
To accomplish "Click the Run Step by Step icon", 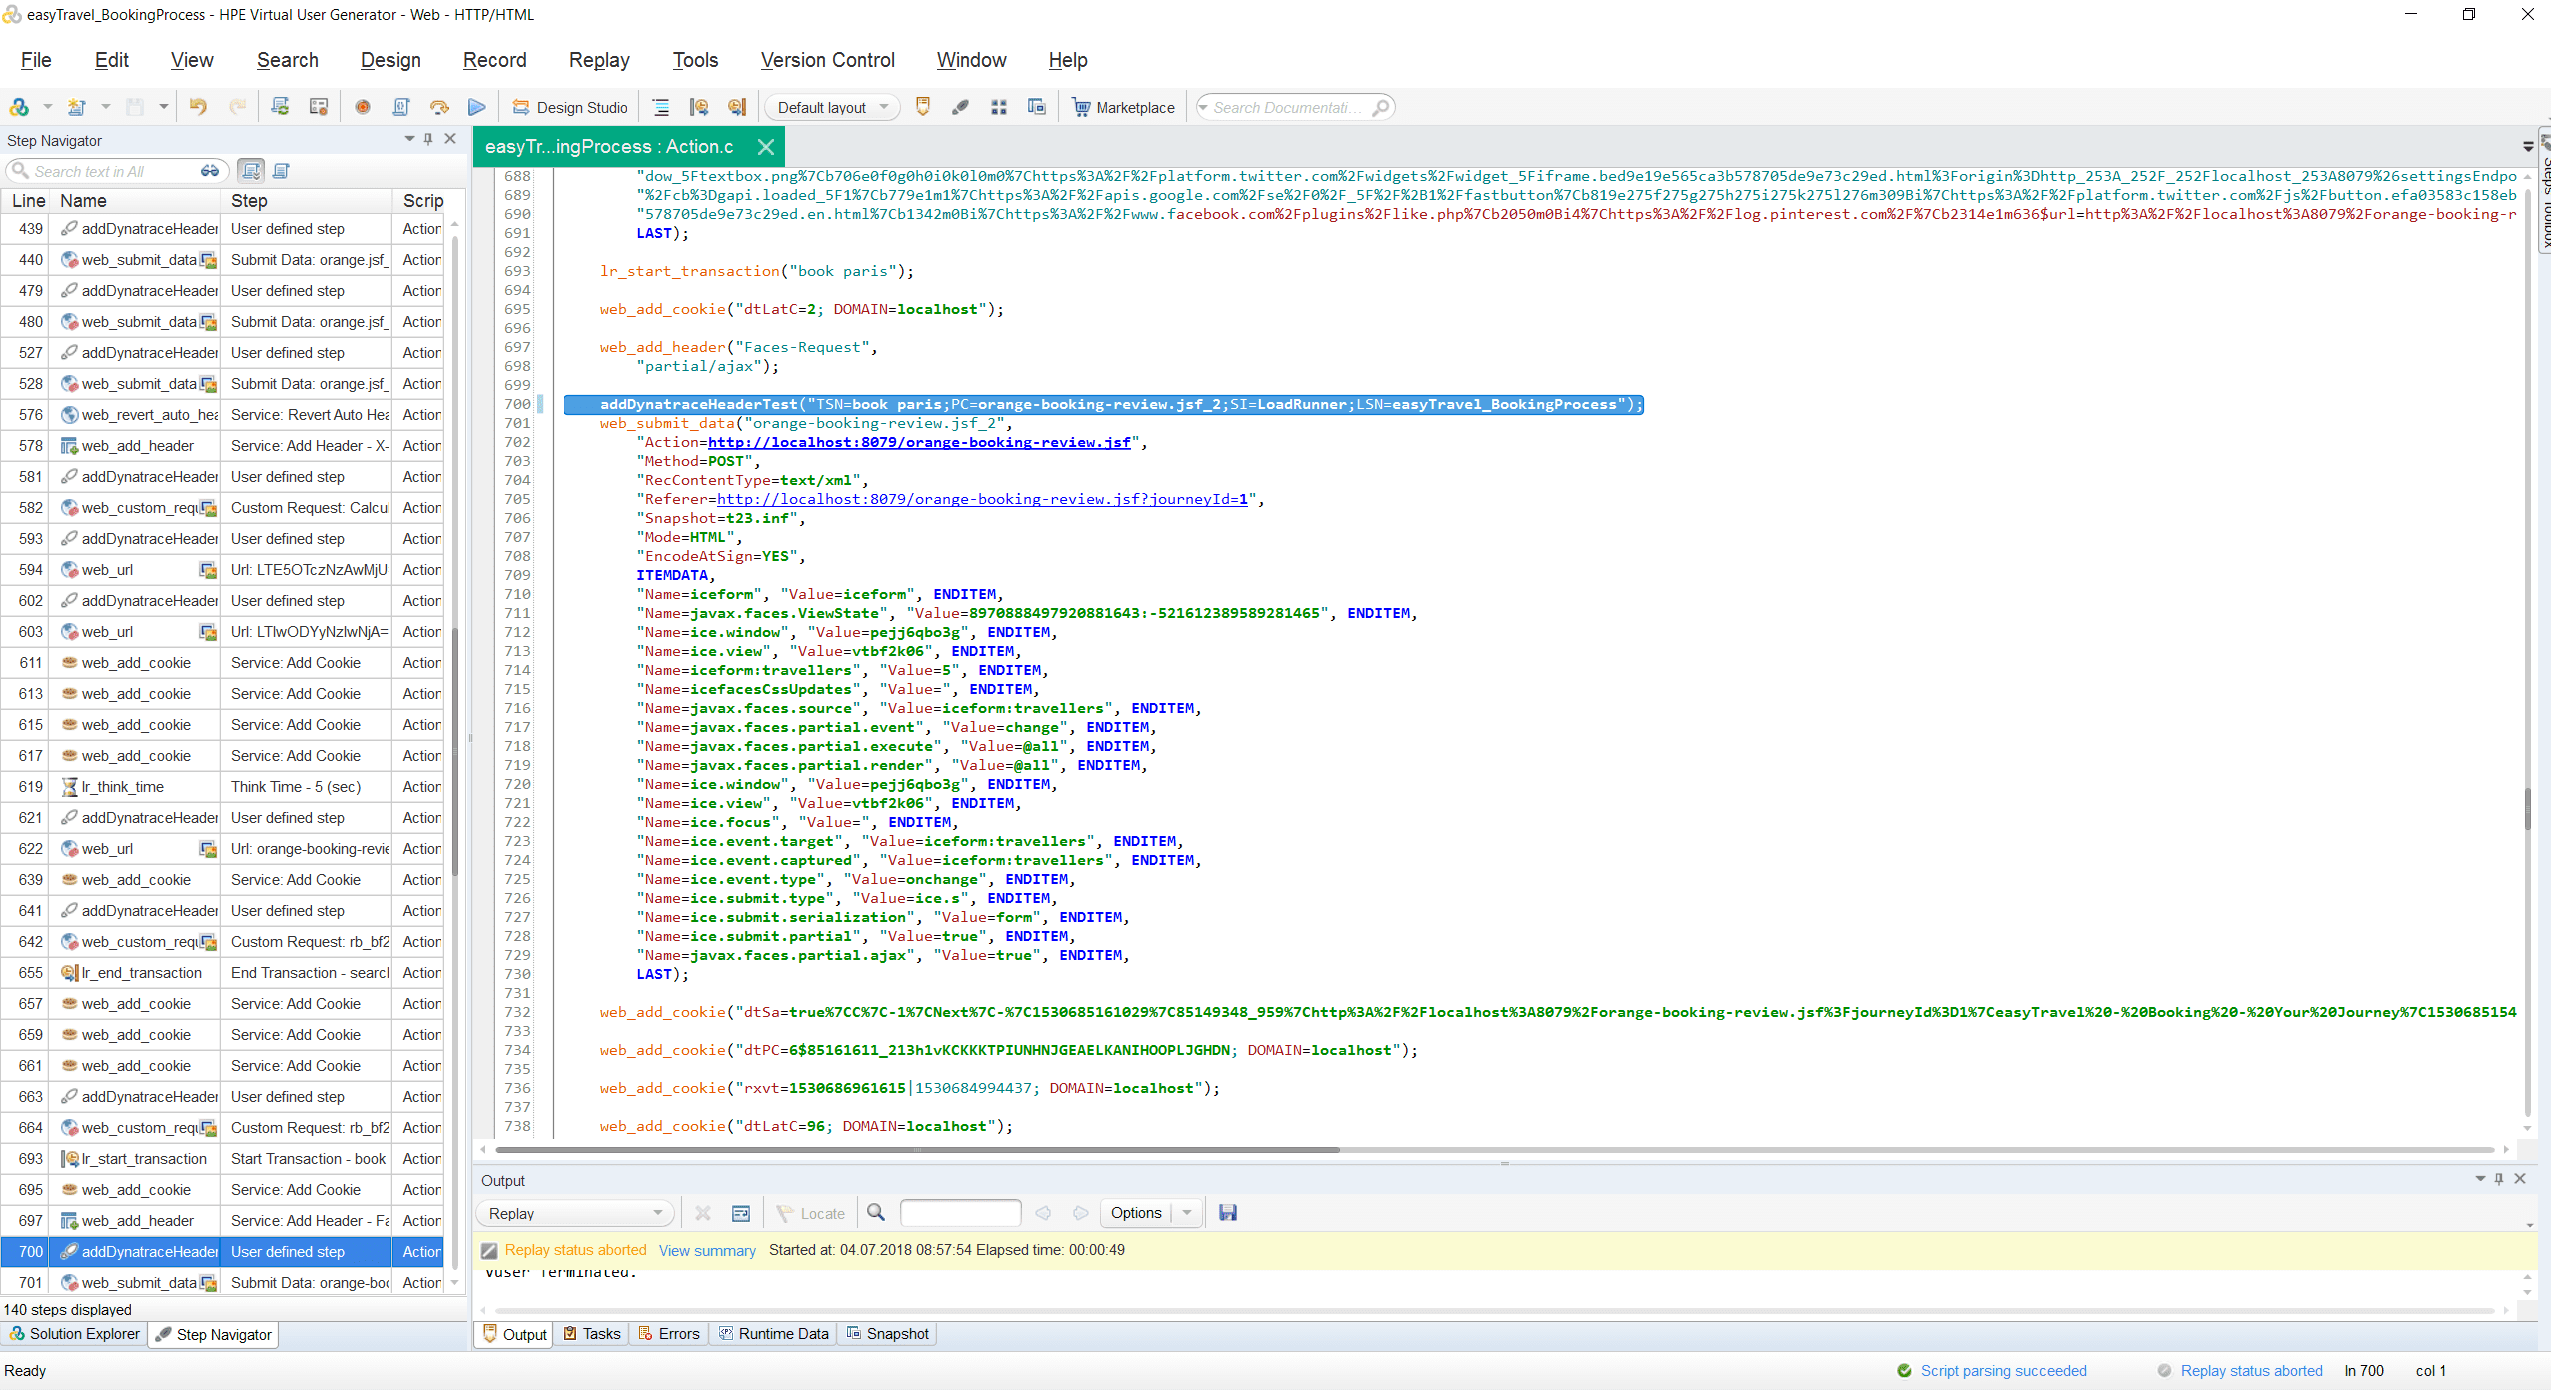I will coord(439,107).
